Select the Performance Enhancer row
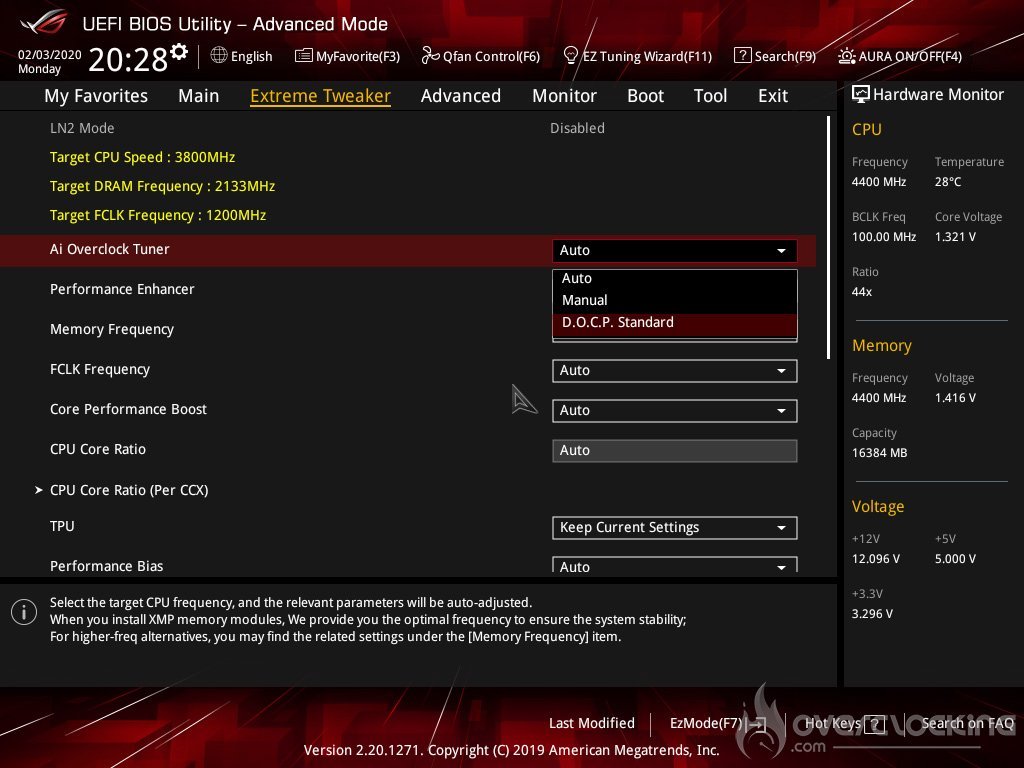Image resolution: width=1024 pixels, height=768 pixels. click(x=122, y=289)
